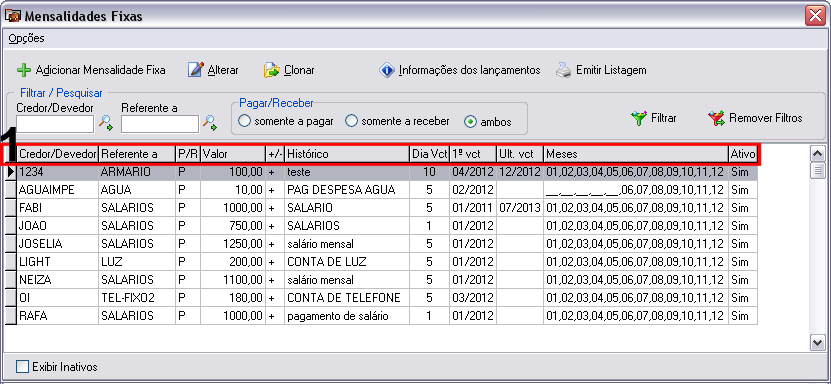Click the Meses column header
The width and height of the screenshot is (831, 385).
[636, 154]
